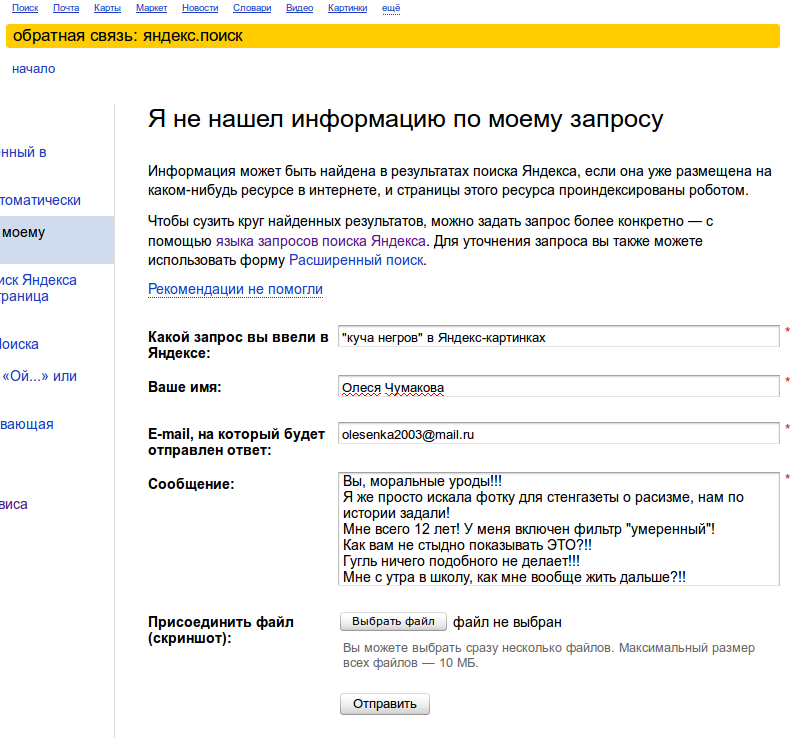This screenshot has height=749, width=804.
Task: Click the начало breadcrumb link
Action: coord(34,69)
